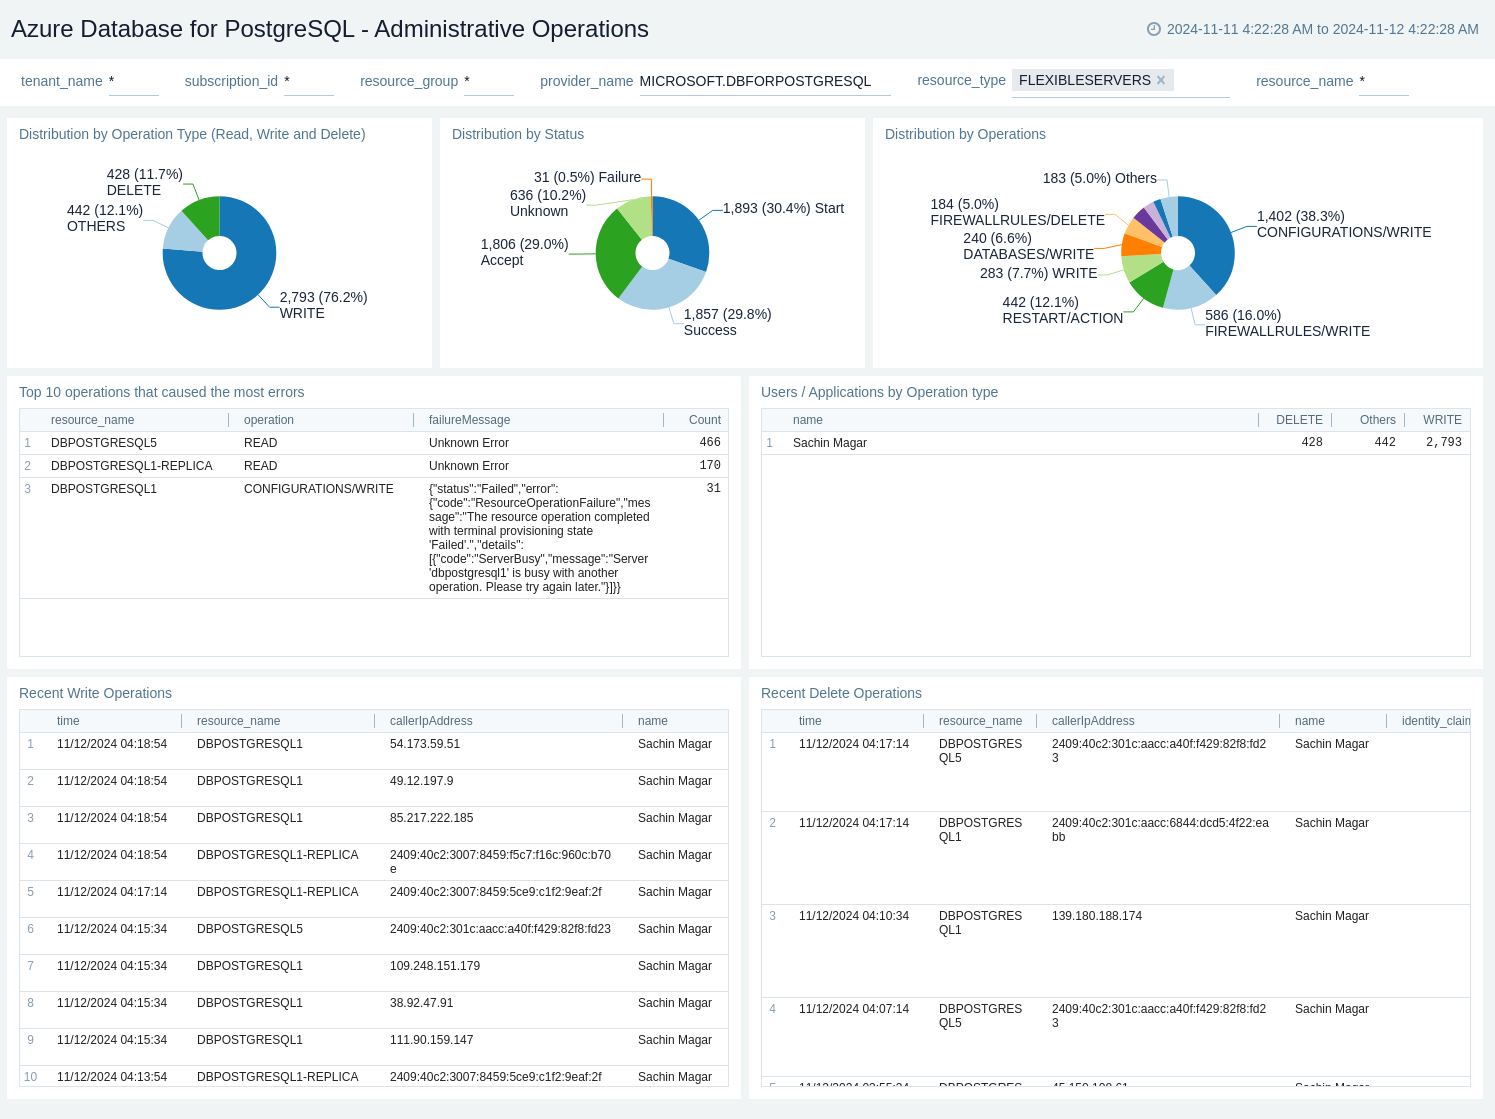Select the Unknown slice in Status pie
Screen dimensions: 1495x1119
[x=637, y=216]
